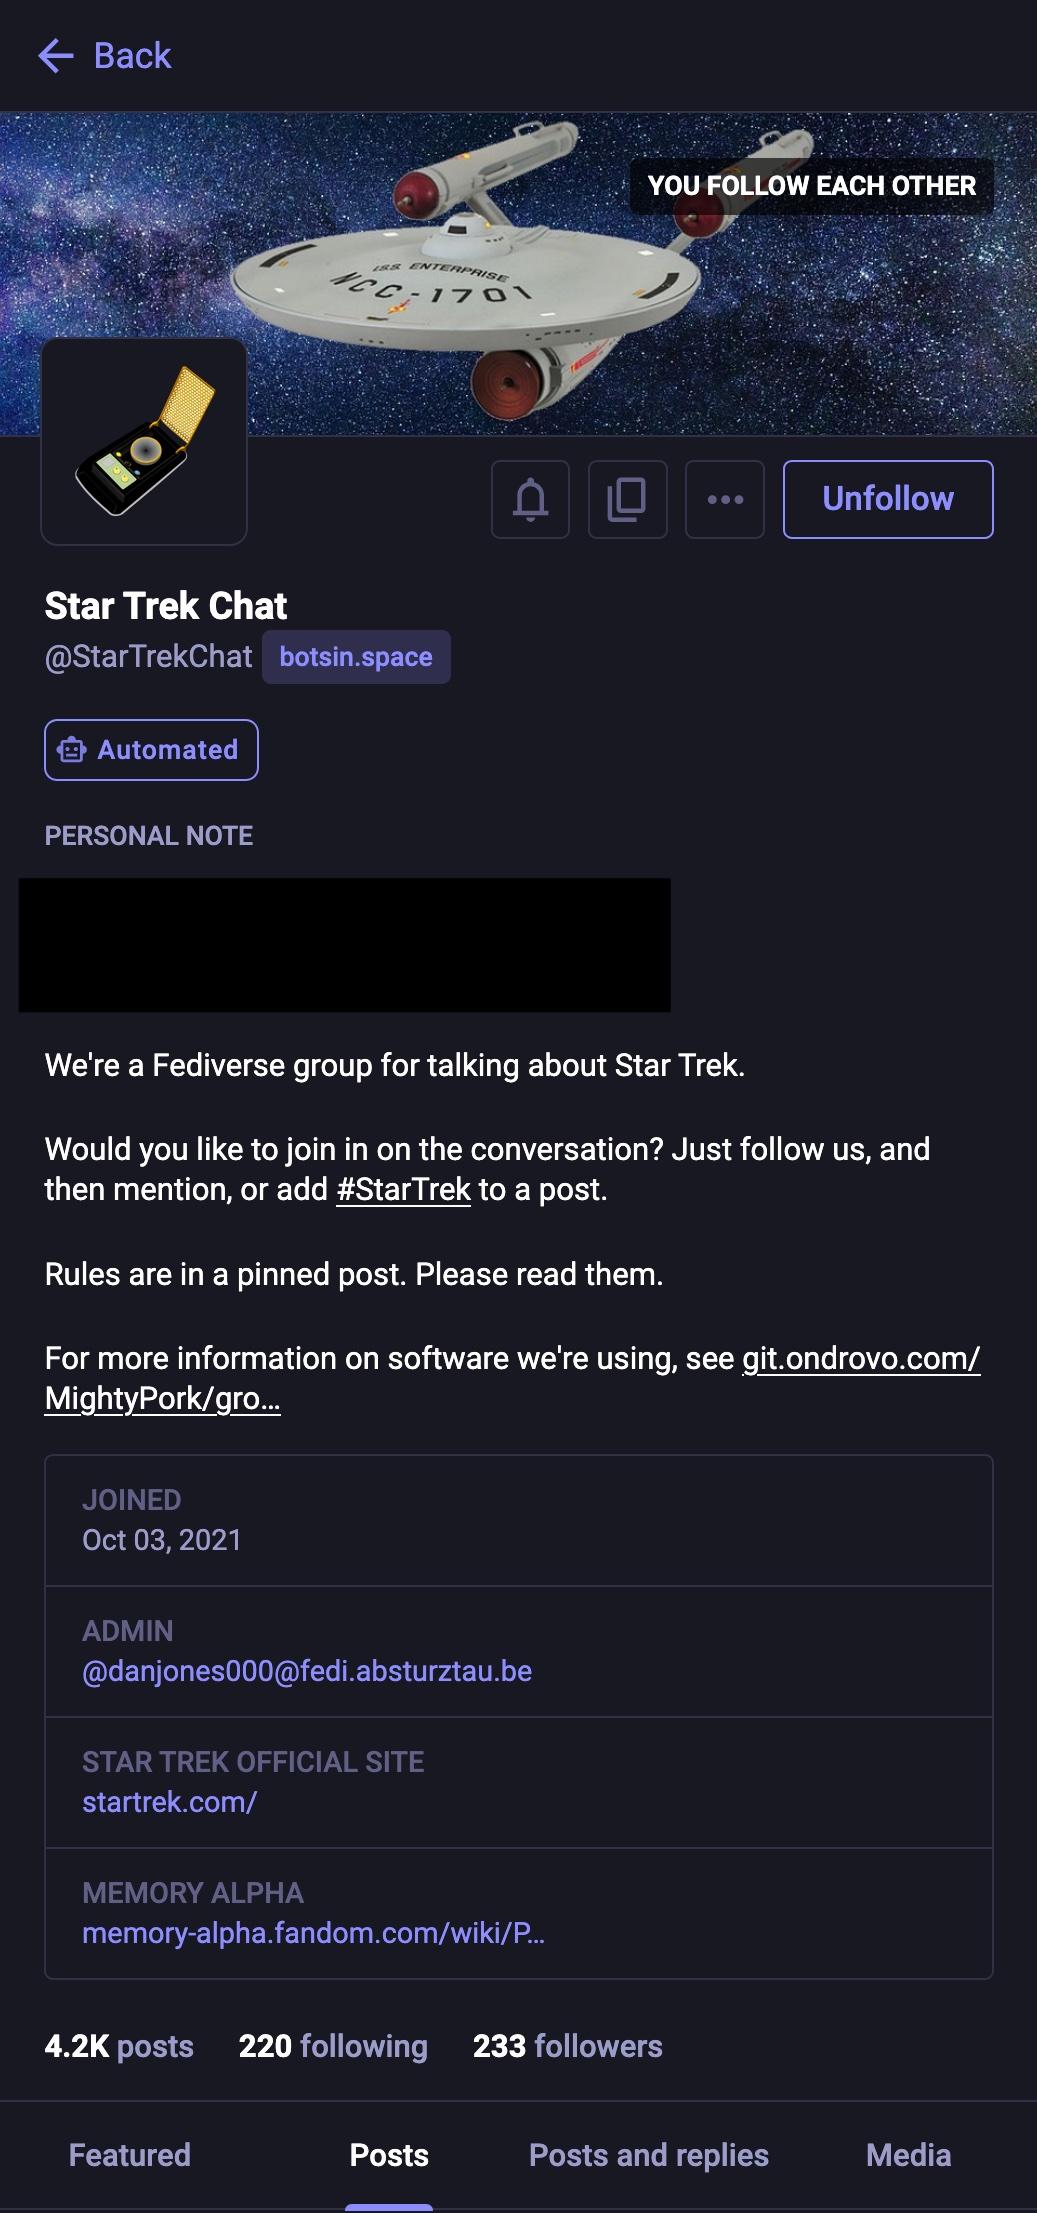Click the Unfollow button
The width and height of the screenshot is (1037, 2213).
pyautogui.click(x=887, y=499)
